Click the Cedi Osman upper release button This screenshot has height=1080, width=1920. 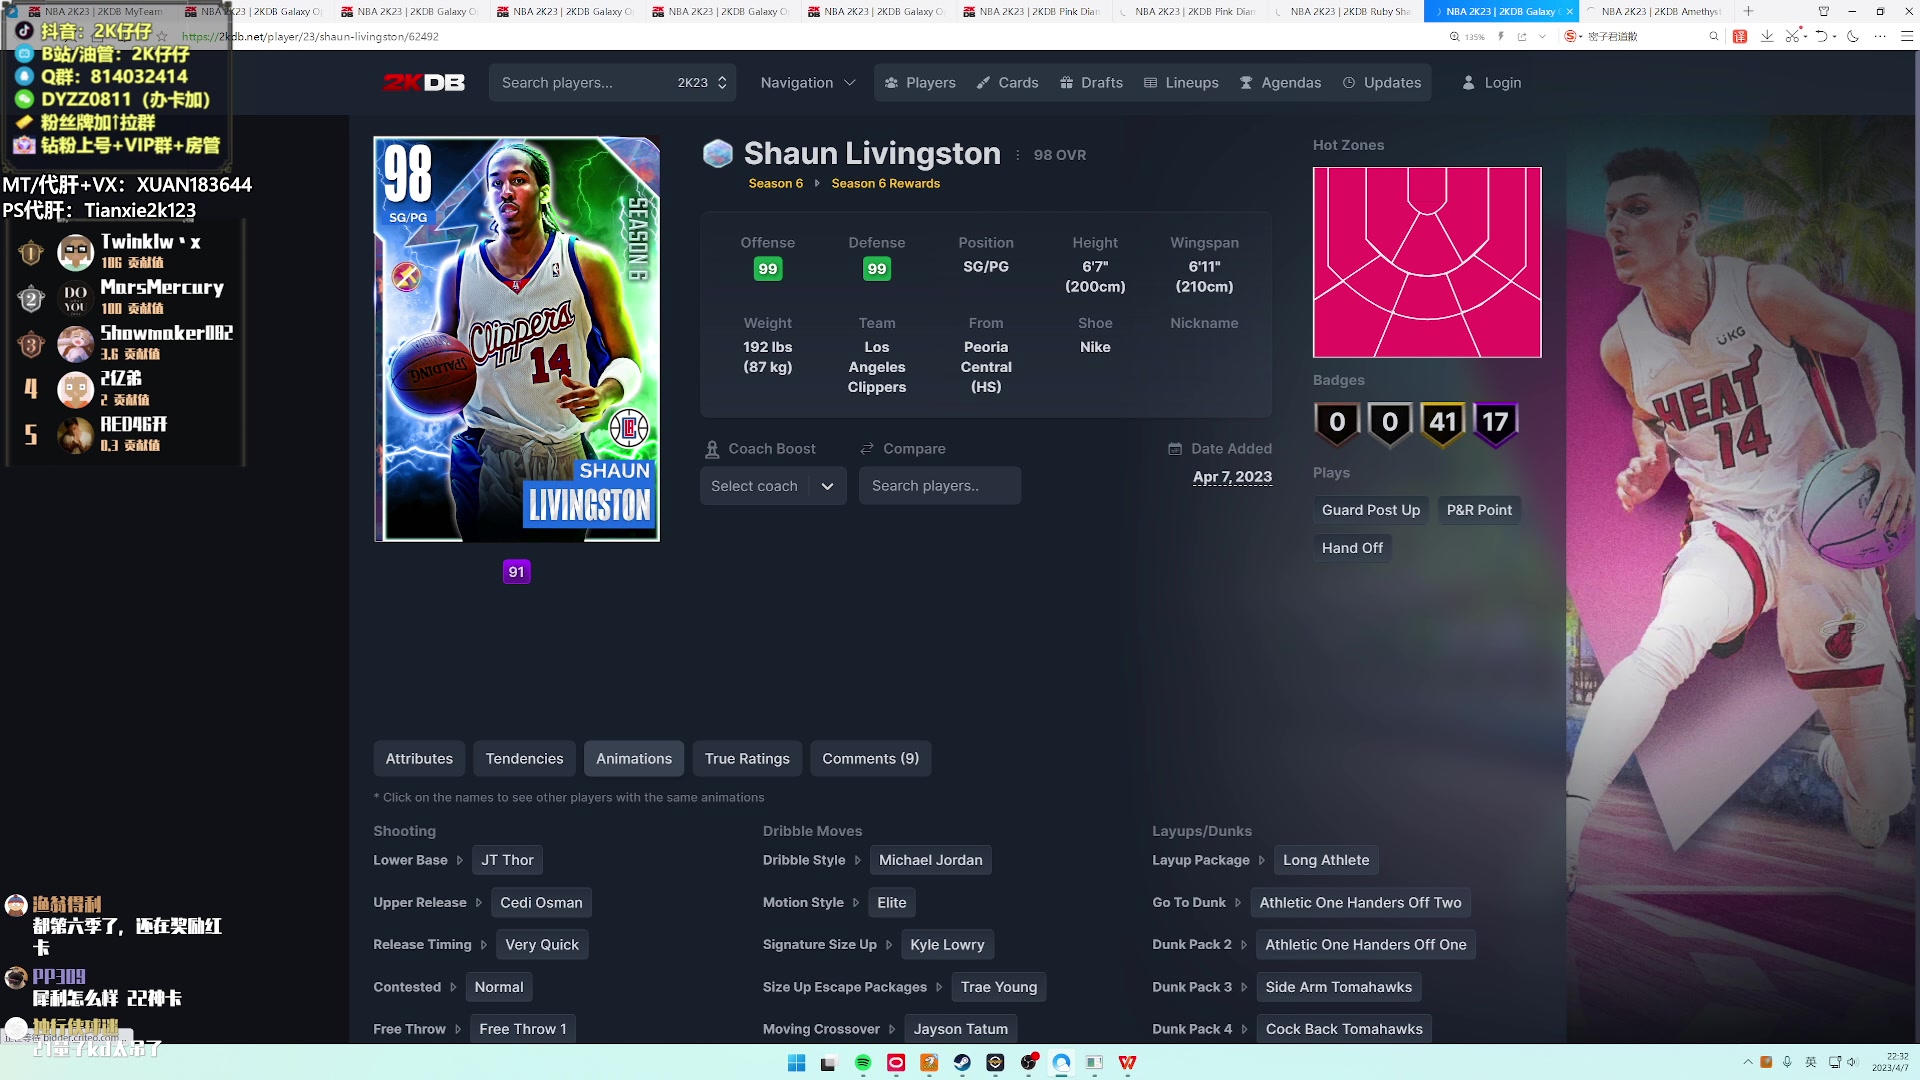click(541, 903)
